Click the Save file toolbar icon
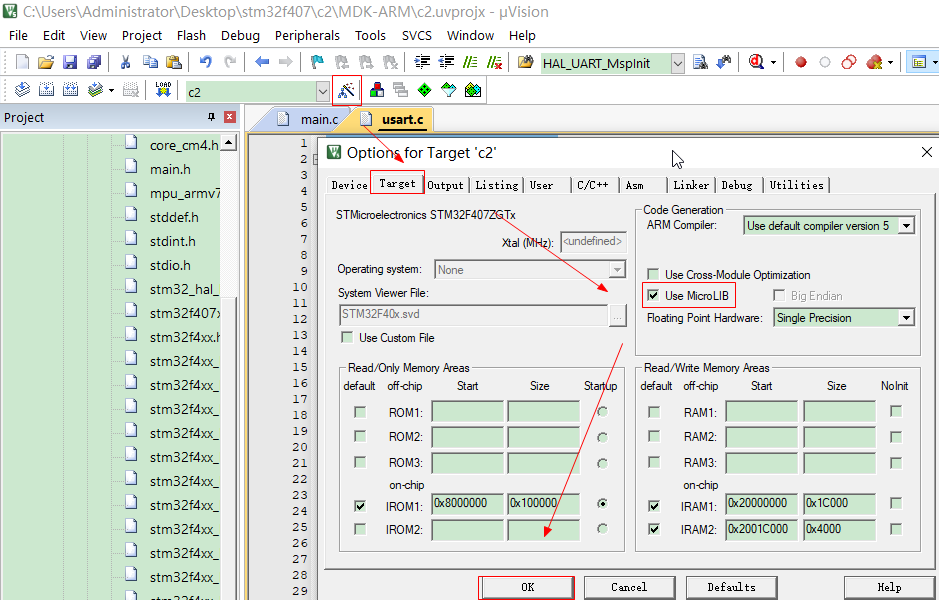This screenshot has width=939, height=600. click(x=70, y=62)
